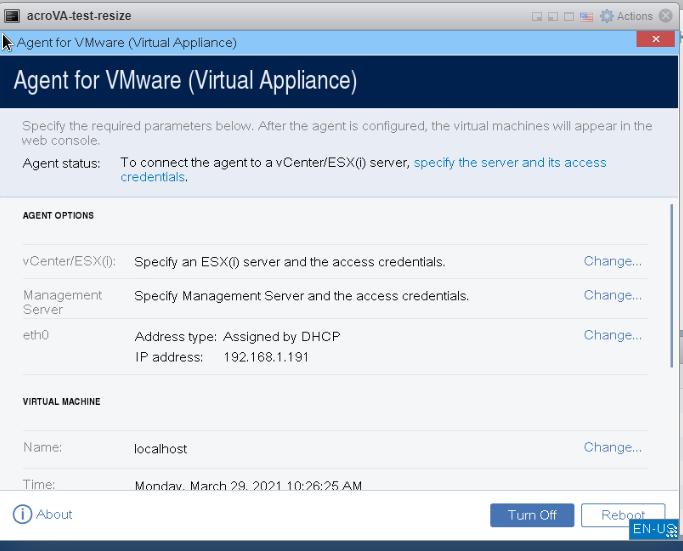Click the Turn Off button

(x=532, y=515)
